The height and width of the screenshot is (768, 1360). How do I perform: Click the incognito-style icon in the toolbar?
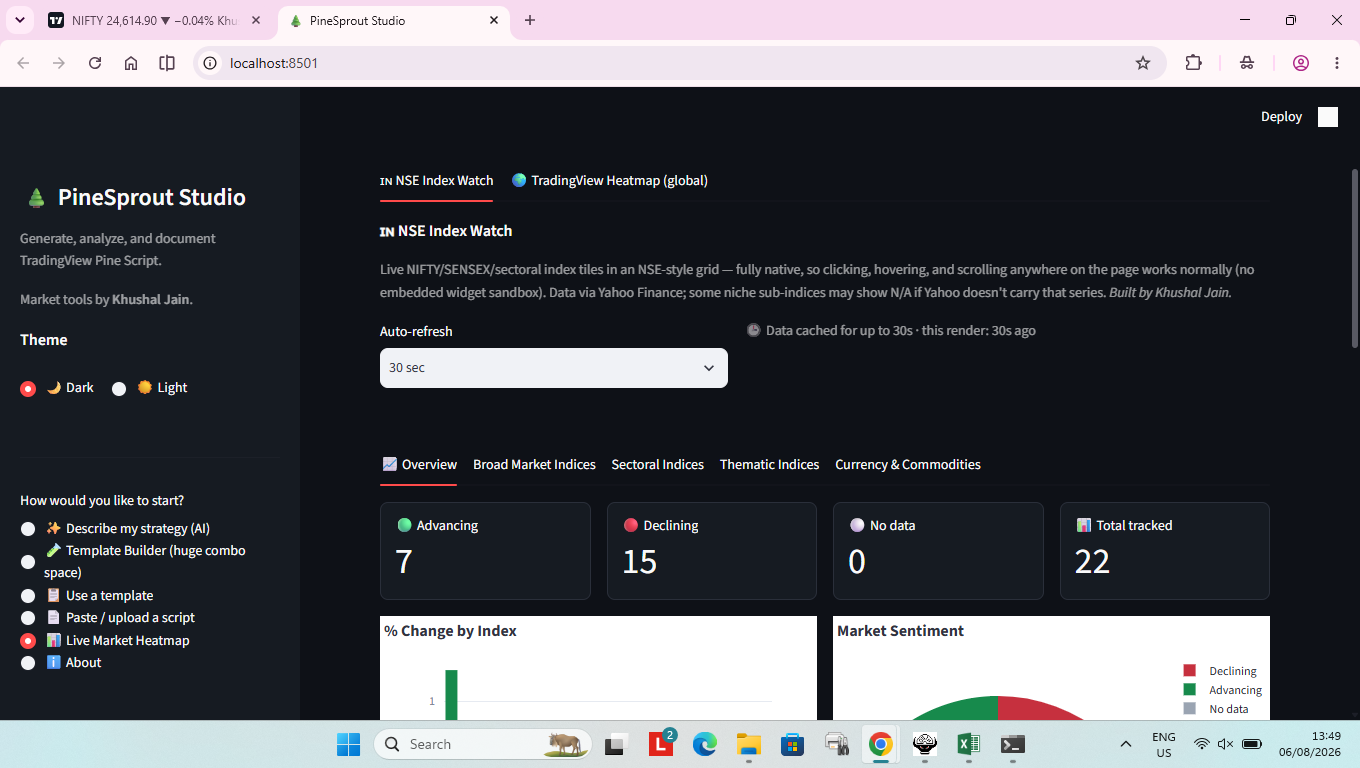point(1247,63)
